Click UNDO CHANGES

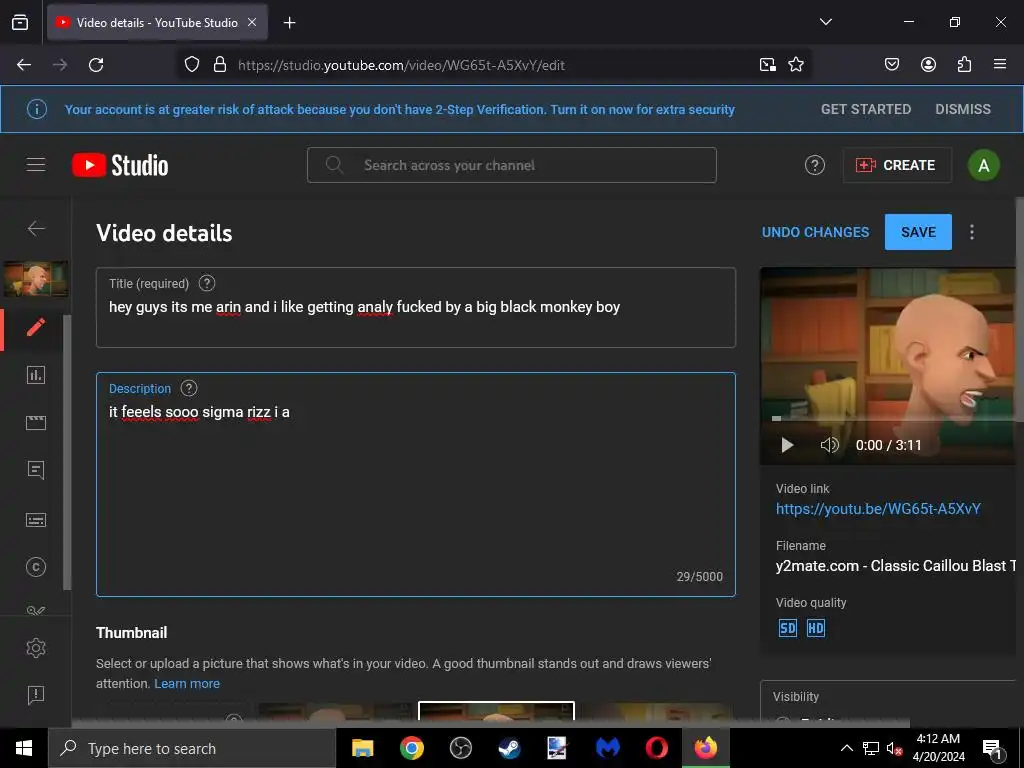click(815, 232)
